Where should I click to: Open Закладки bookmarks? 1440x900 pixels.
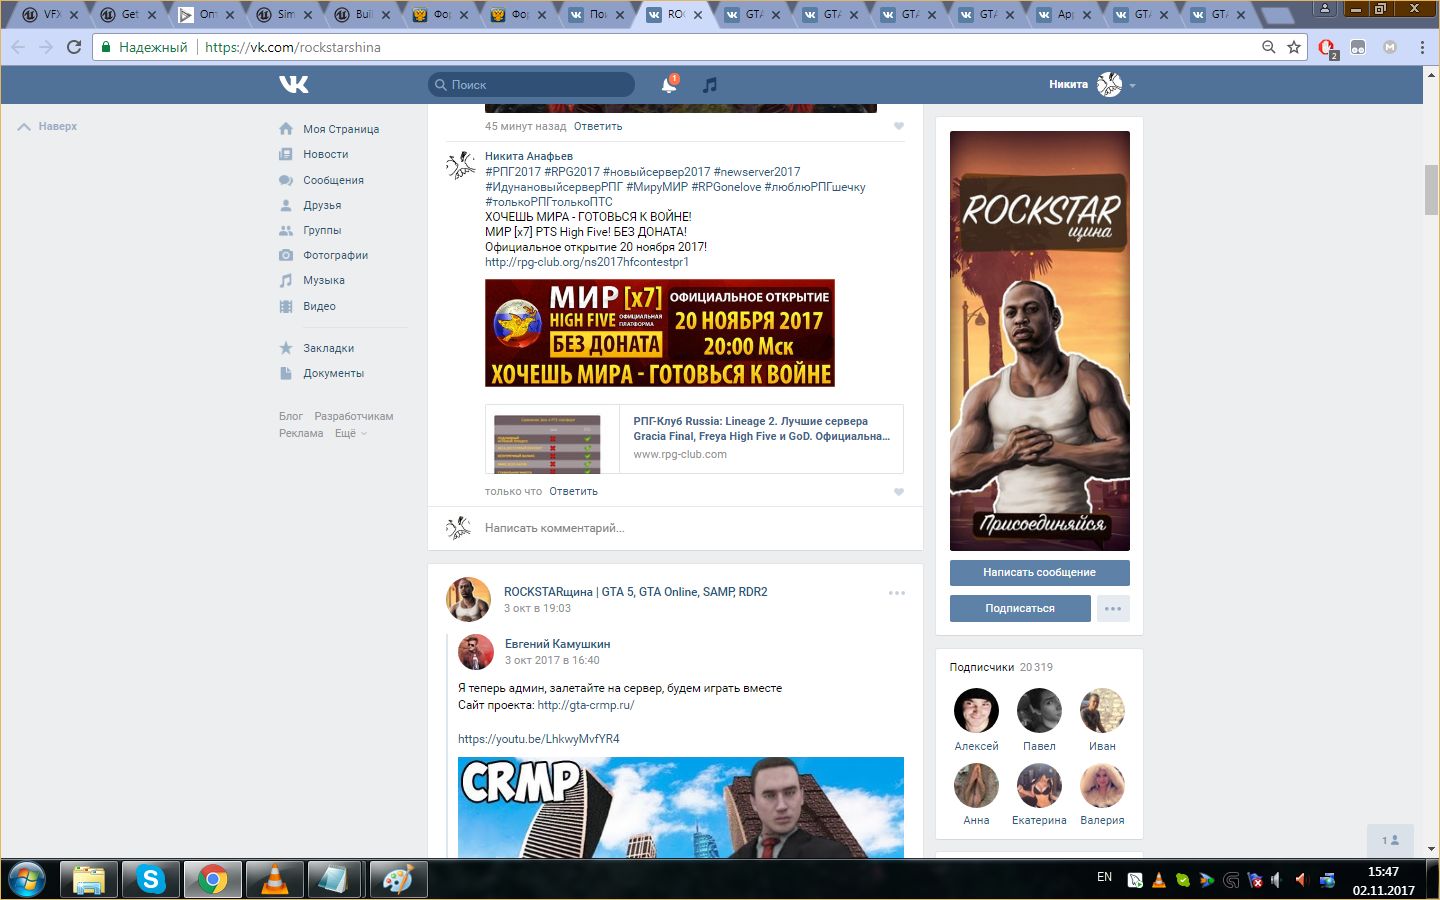(x=328, y=348)
